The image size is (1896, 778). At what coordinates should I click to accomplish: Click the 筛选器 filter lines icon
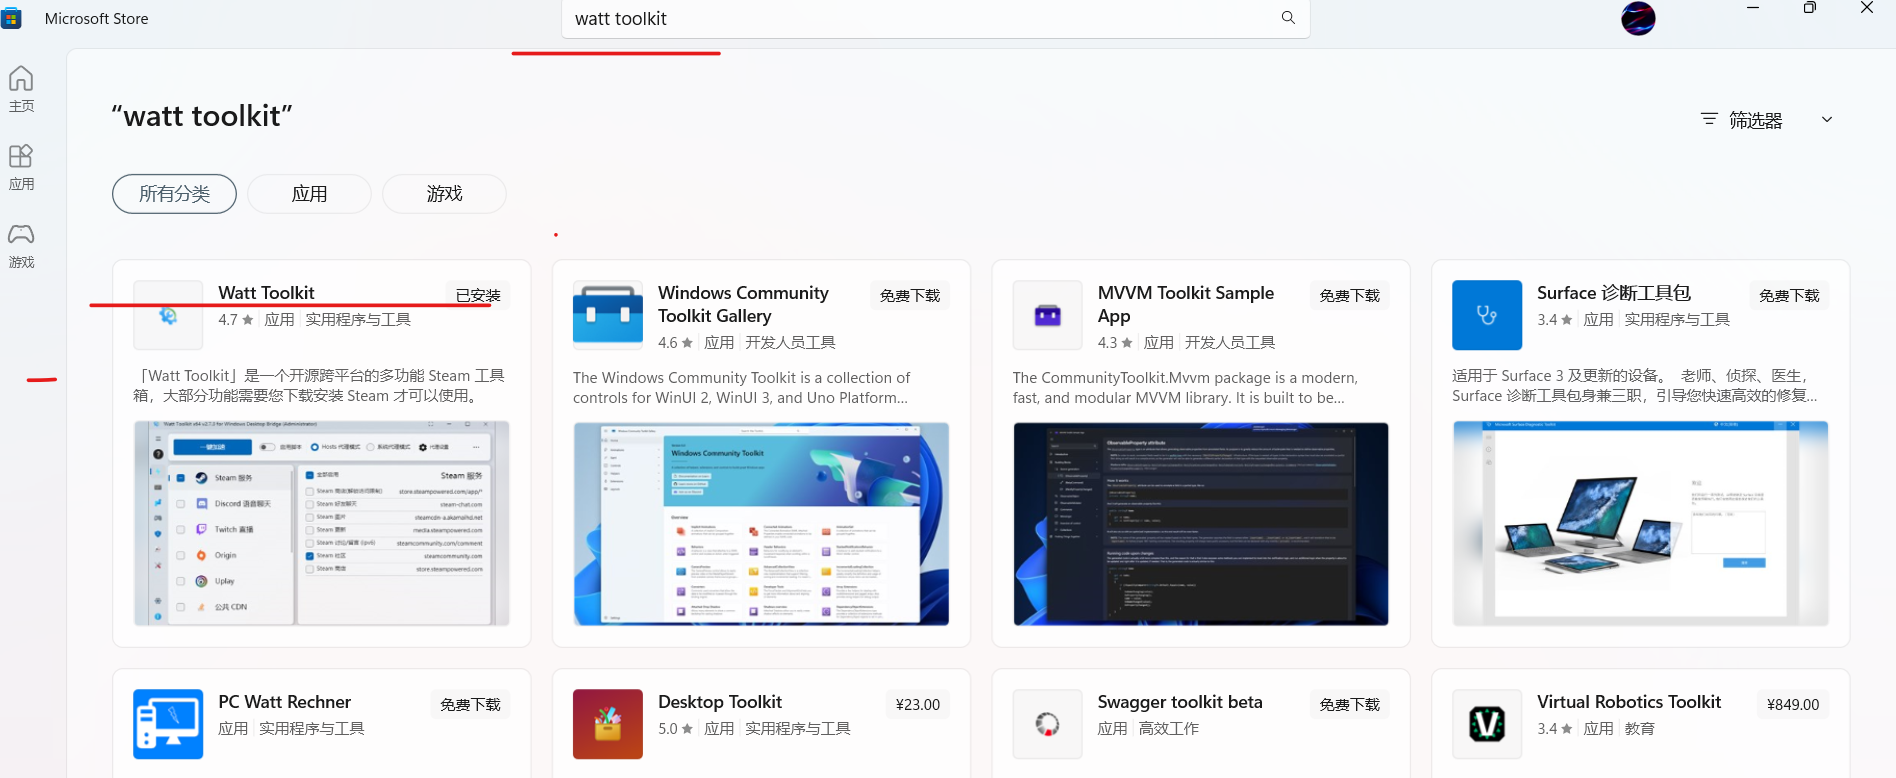[1709, 119]
